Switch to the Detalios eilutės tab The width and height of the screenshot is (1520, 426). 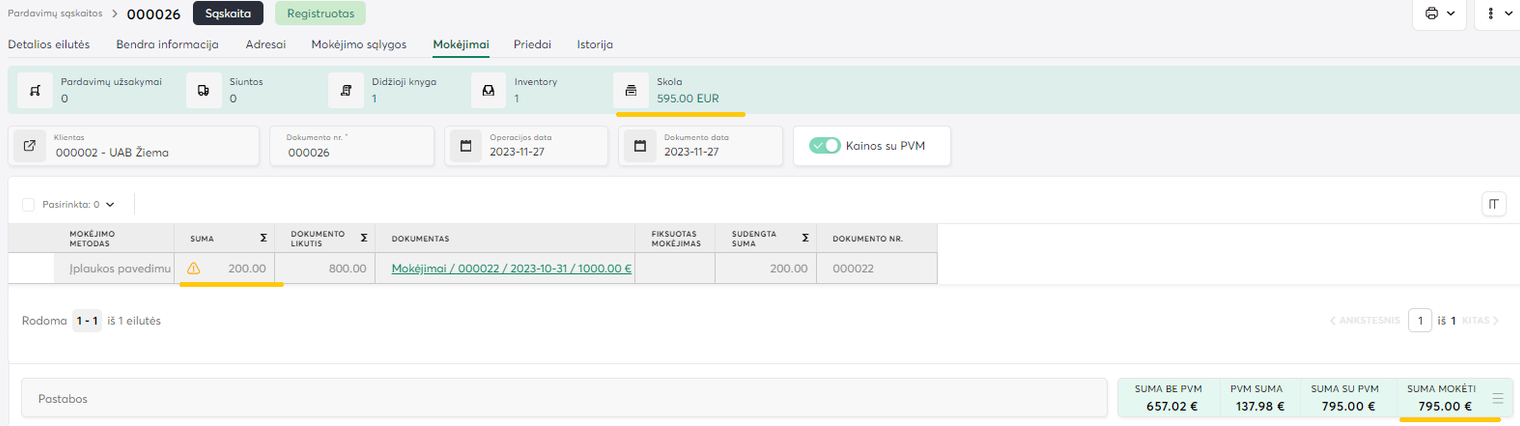pos(49,44)
